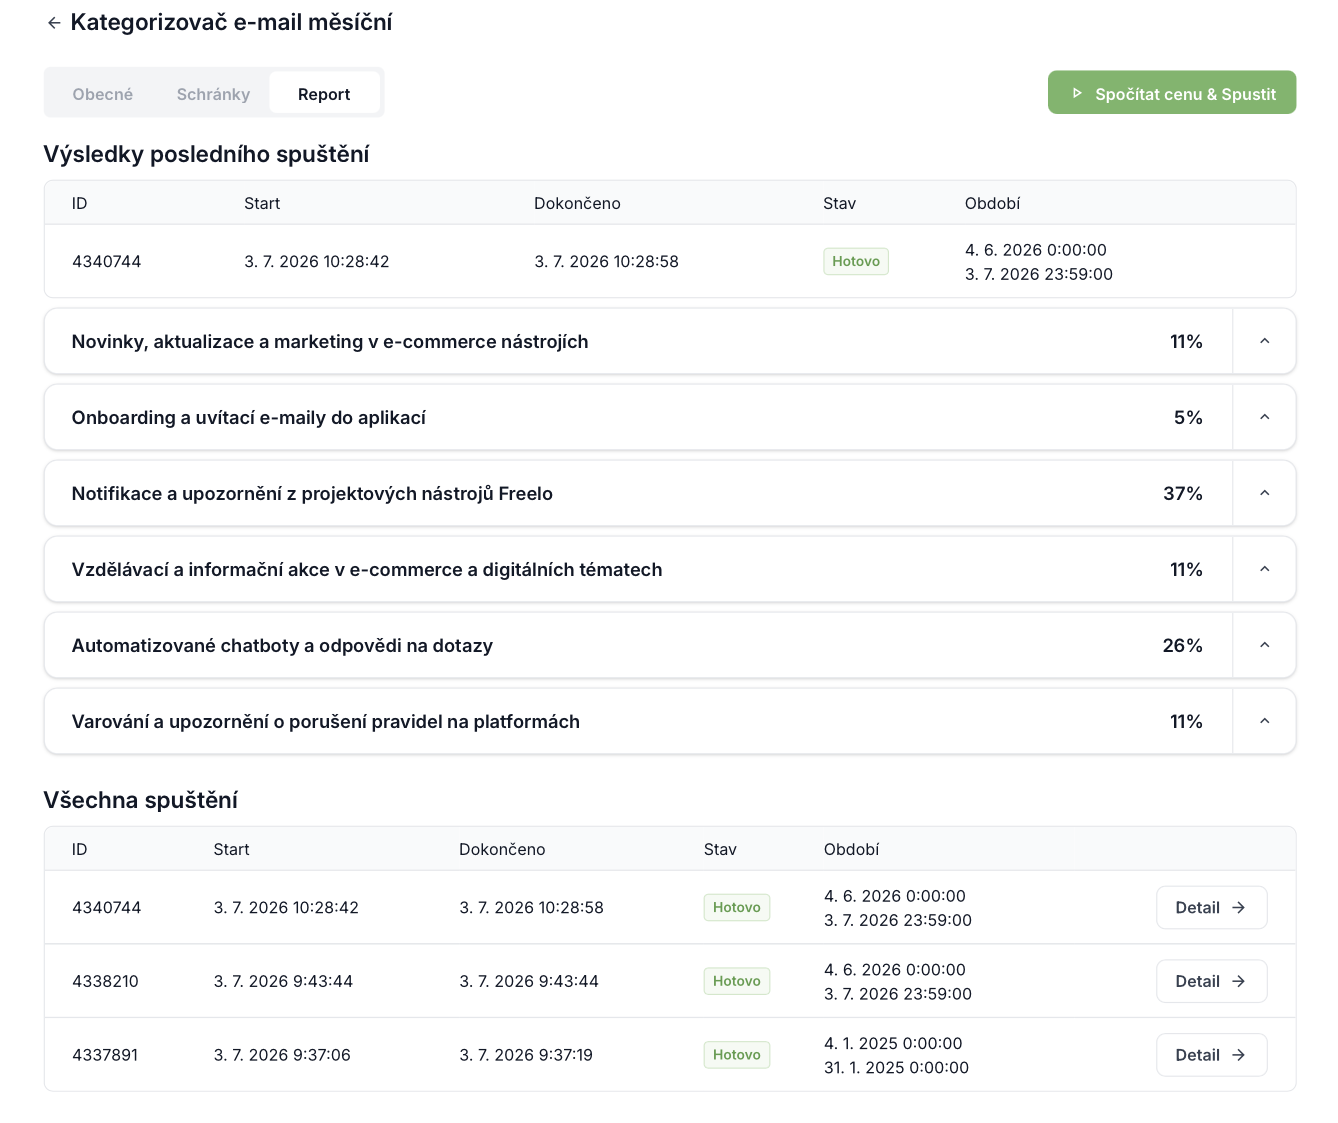Screen dimensions: 1338x1123
Task: Click the Spočítat cenu & Spustit button
Action: click(1172, 93)
